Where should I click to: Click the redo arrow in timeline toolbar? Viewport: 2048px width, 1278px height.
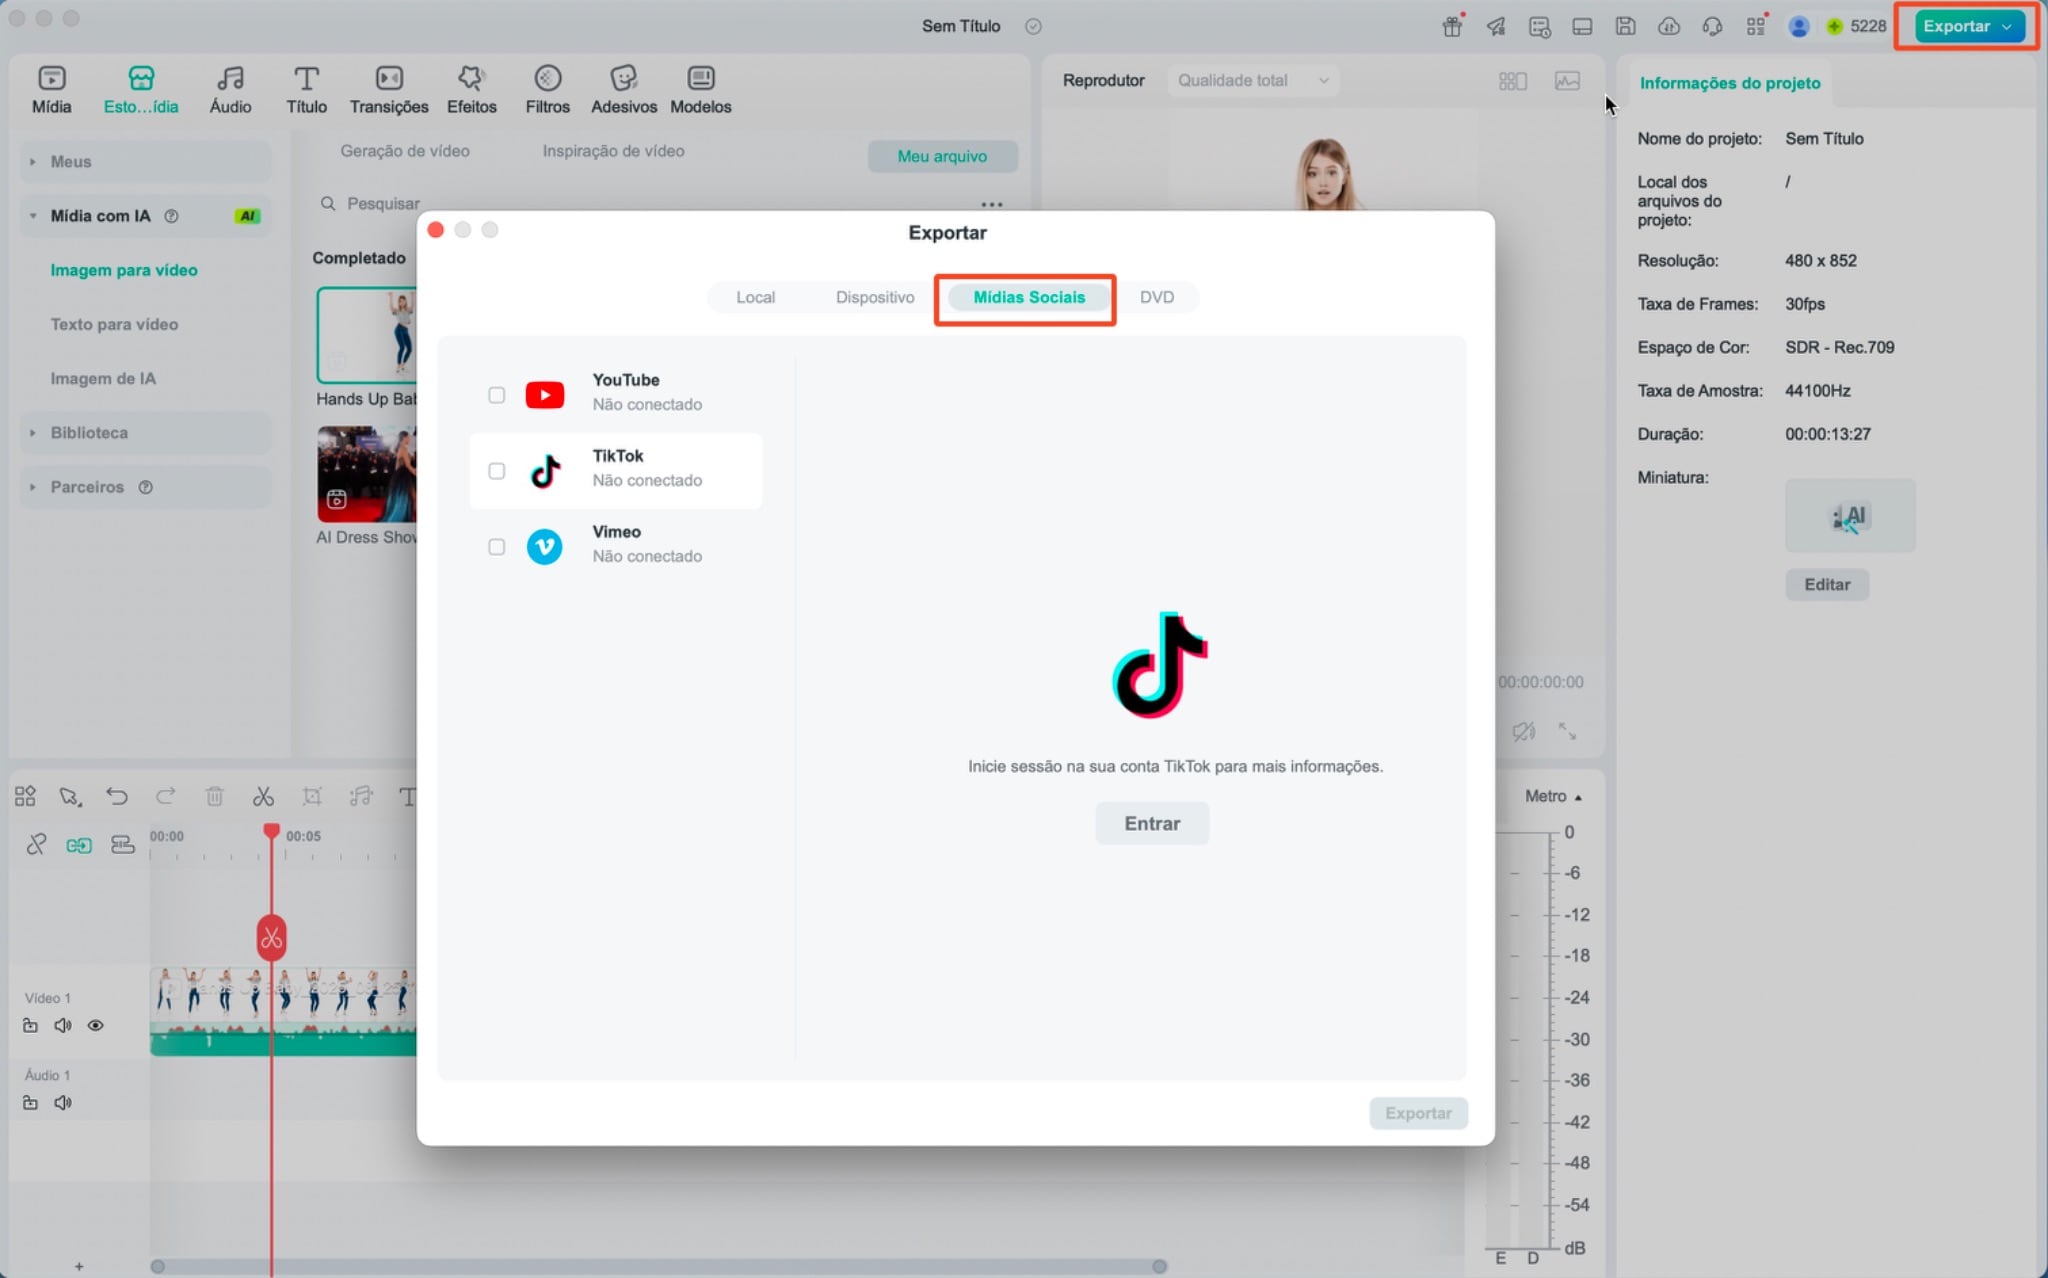tap(166, 796)
